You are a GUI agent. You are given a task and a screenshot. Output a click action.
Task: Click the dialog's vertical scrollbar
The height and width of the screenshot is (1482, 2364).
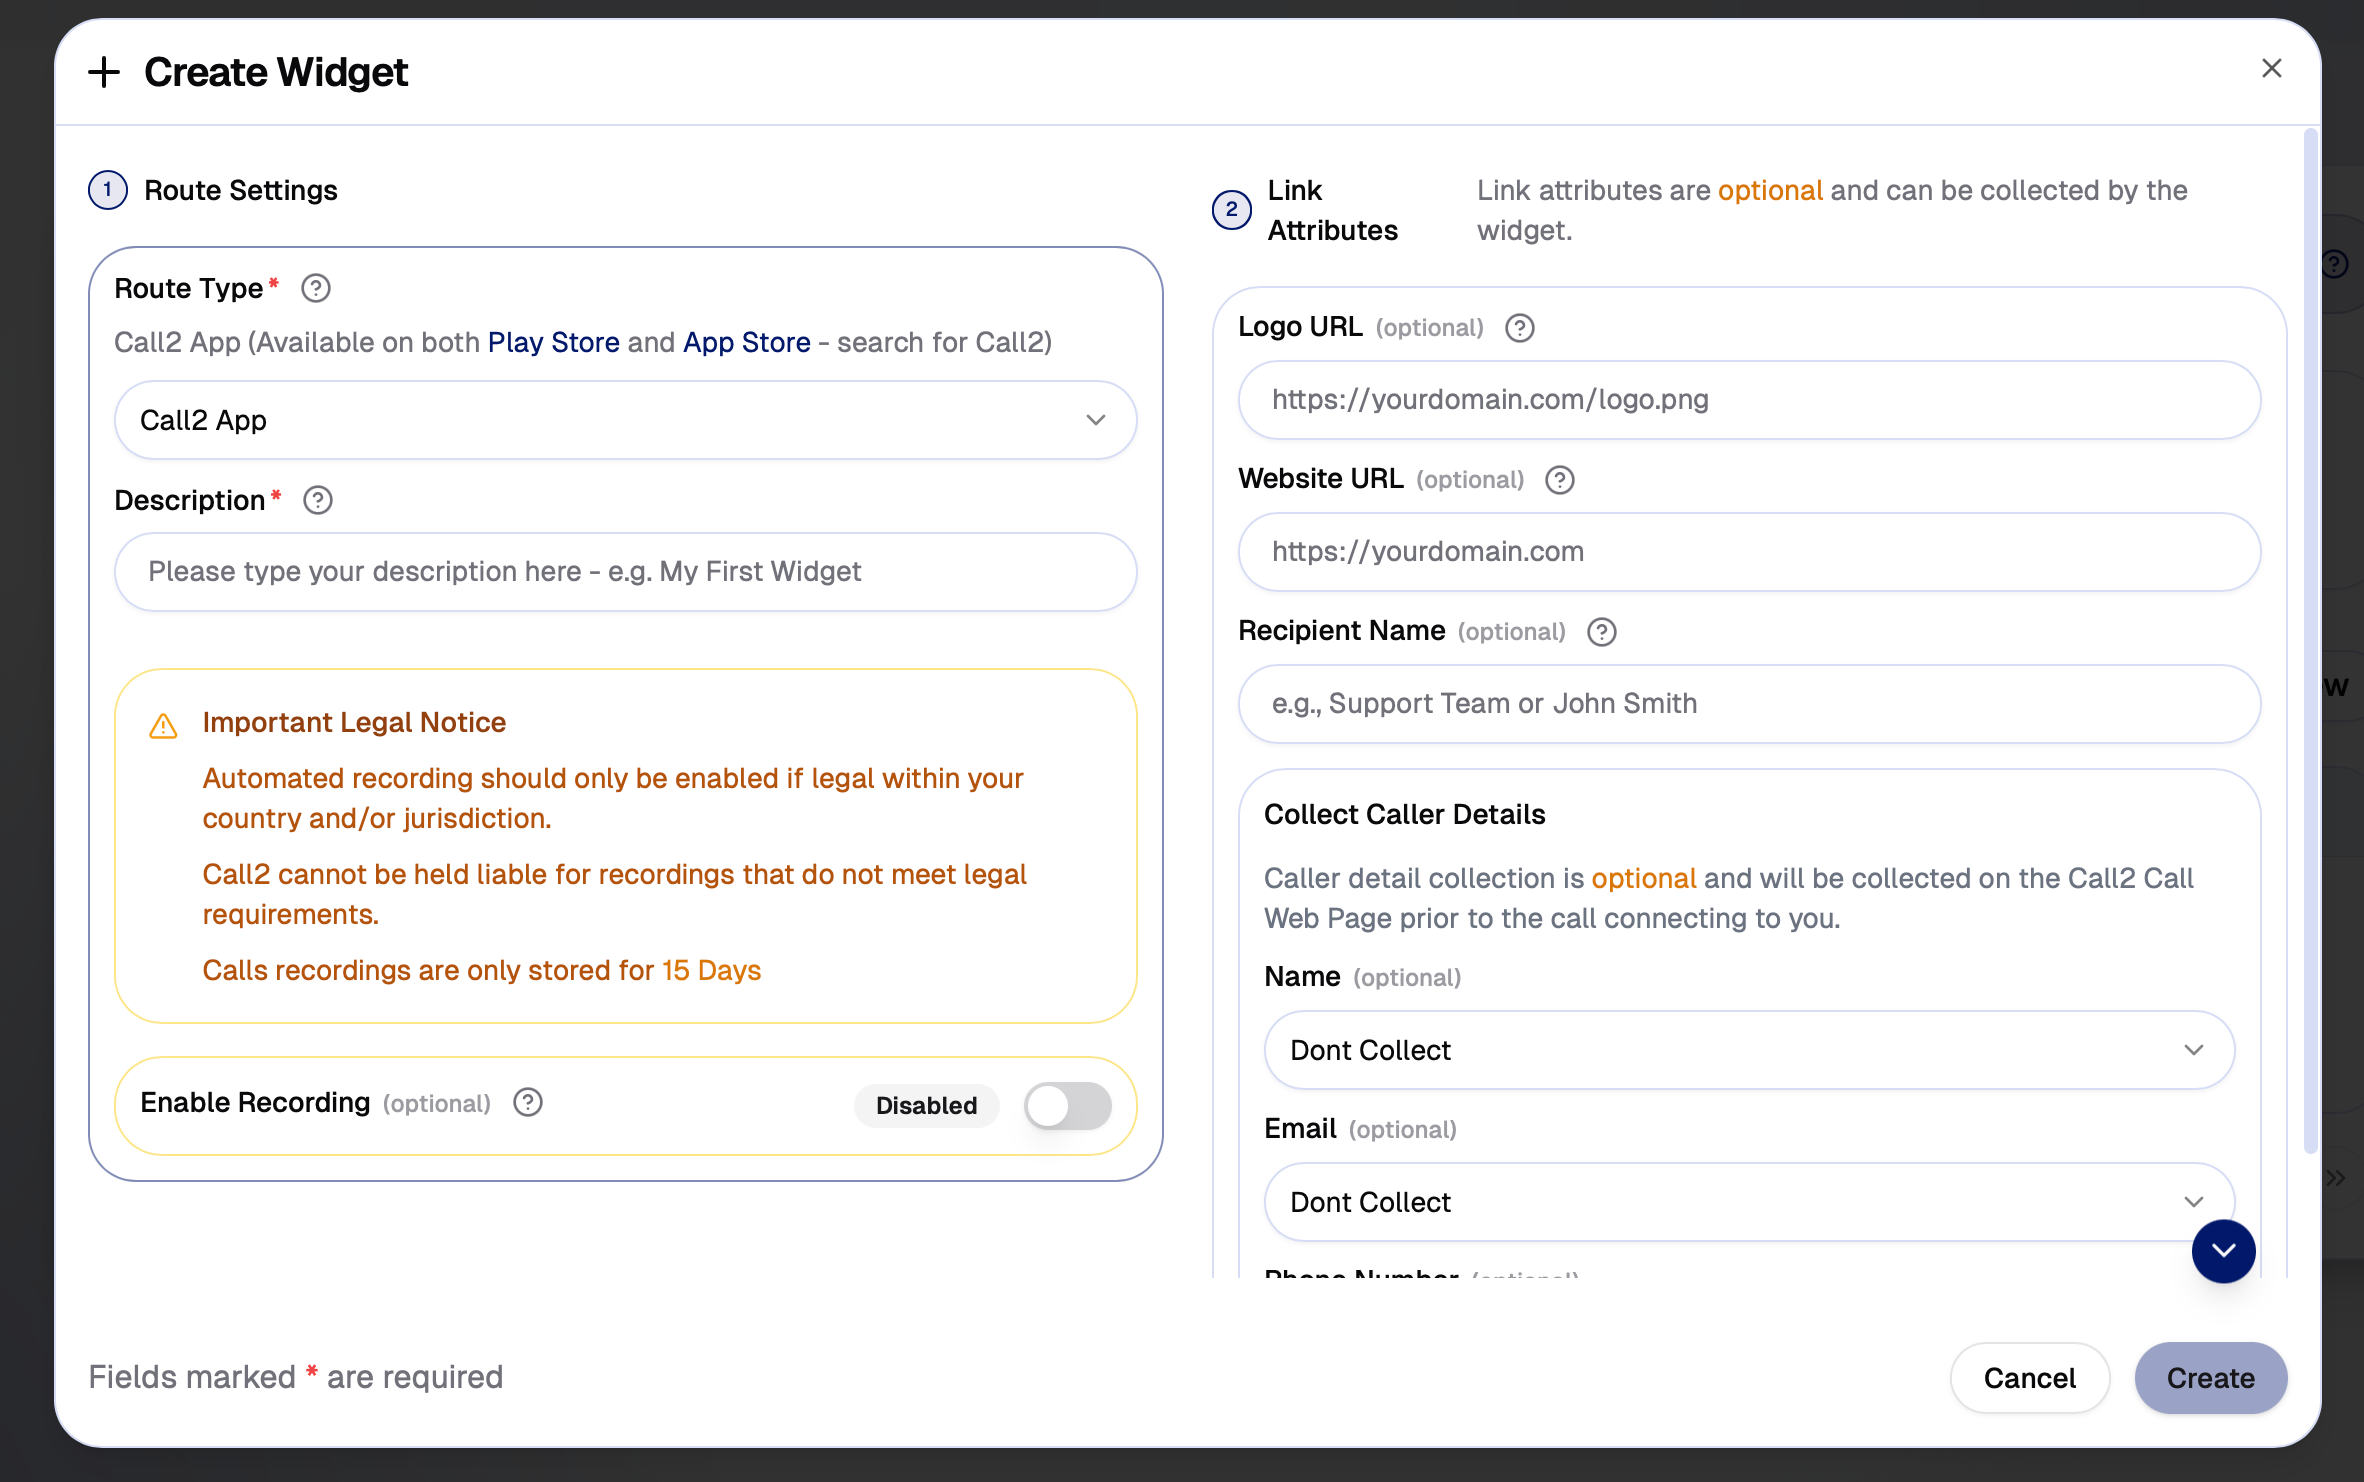click(x=2310, y=640)
